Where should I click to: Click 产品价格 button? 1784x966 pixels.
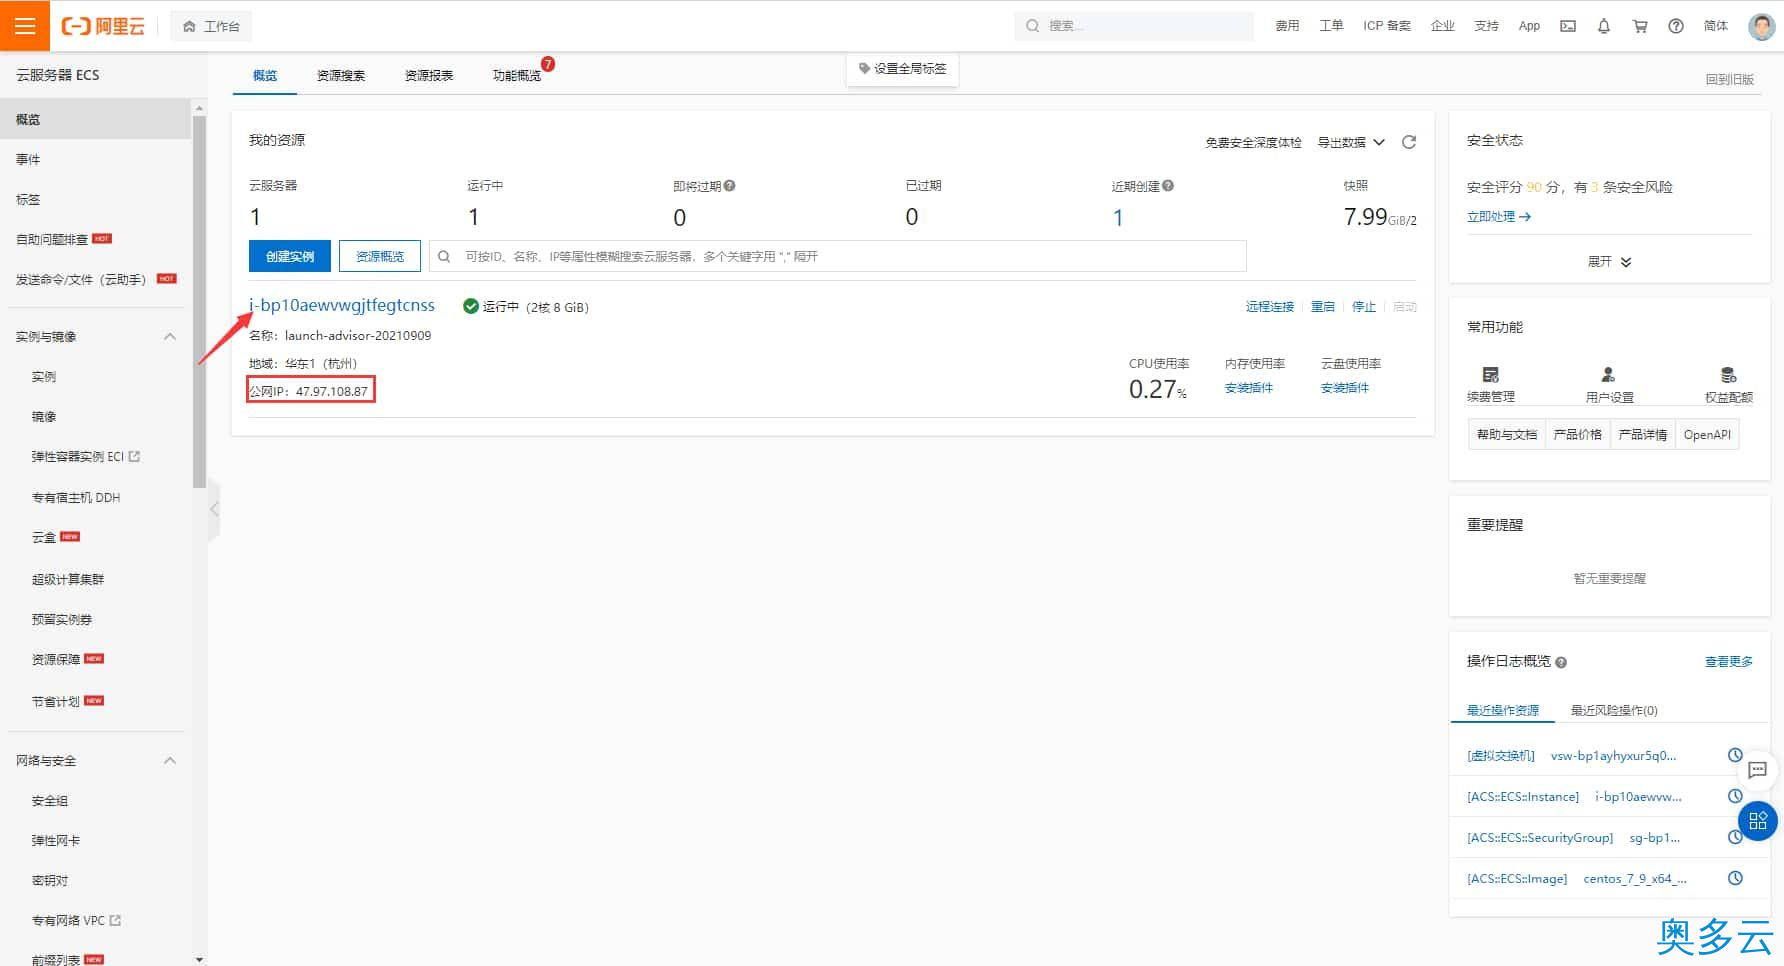point(1578,435)
